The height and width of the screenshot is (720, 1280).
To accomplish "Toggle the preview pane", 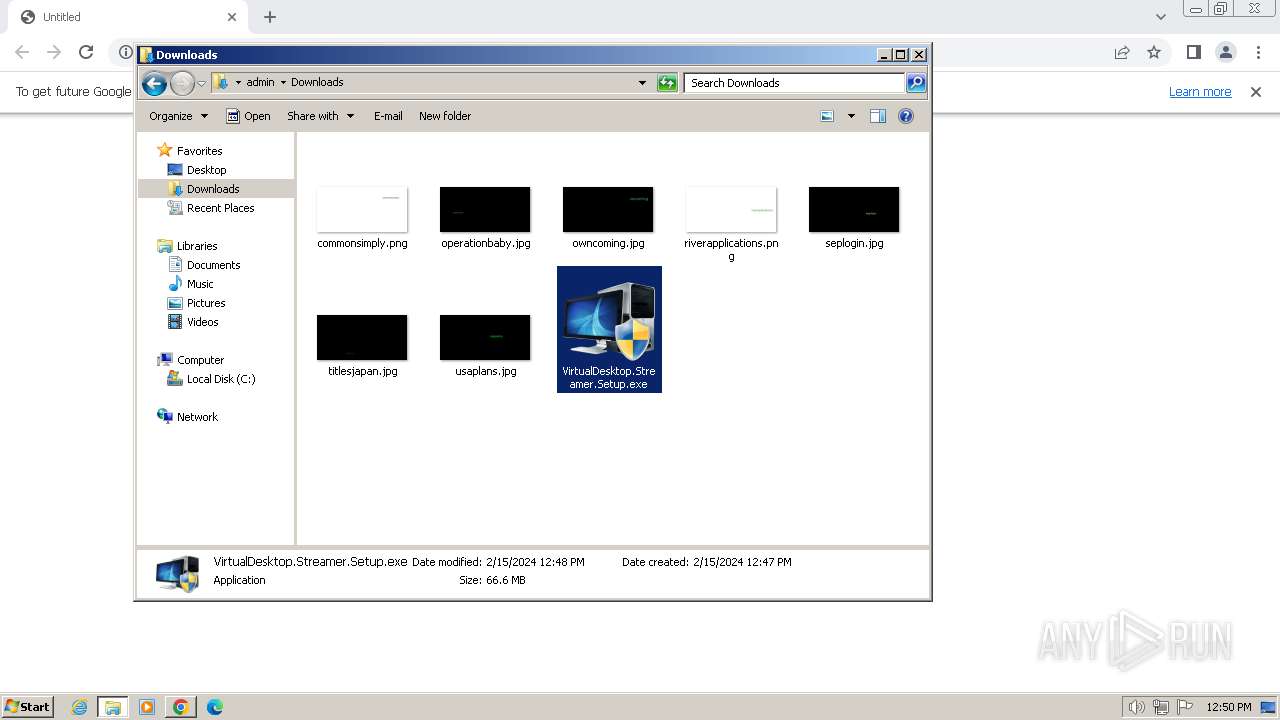I will tap(878, 116).
